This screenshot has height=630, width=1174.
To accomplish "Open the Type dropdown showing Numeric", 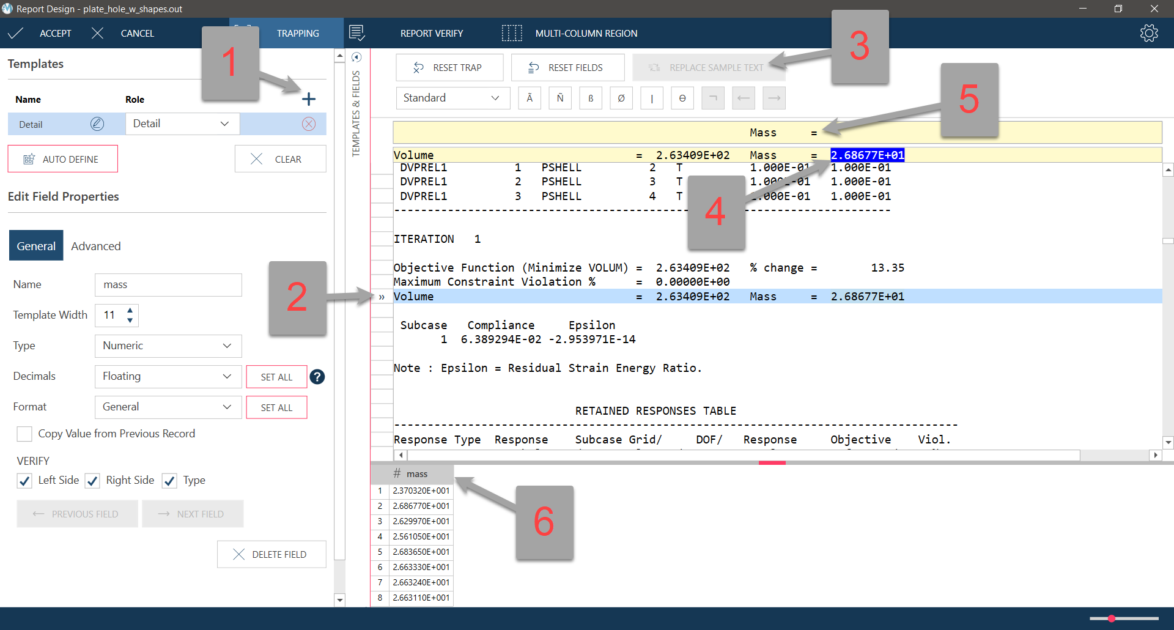I will coord(168,346).
